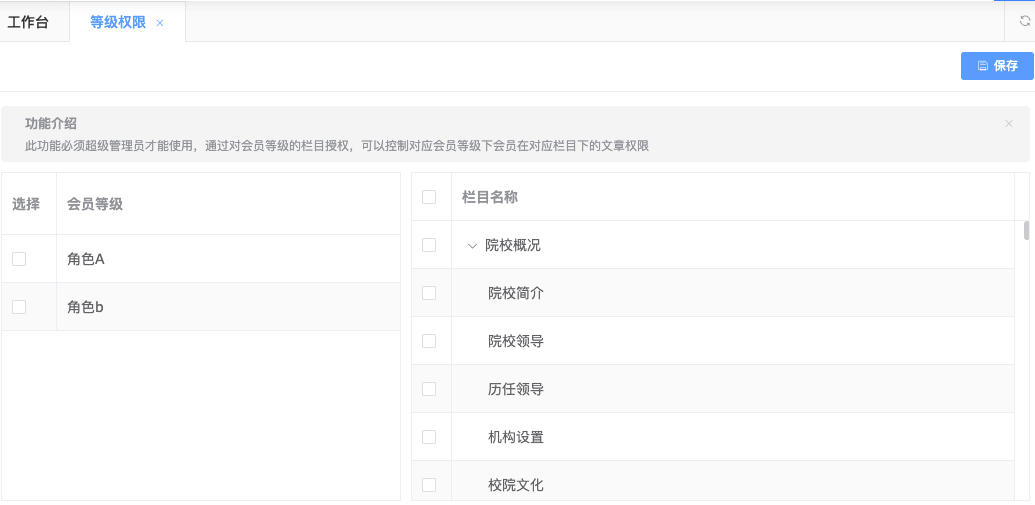Select the 机构设置 checkbox
The height and width of the screenshot is (505, 1035).
pyautogui.click(x=429, y=437)
